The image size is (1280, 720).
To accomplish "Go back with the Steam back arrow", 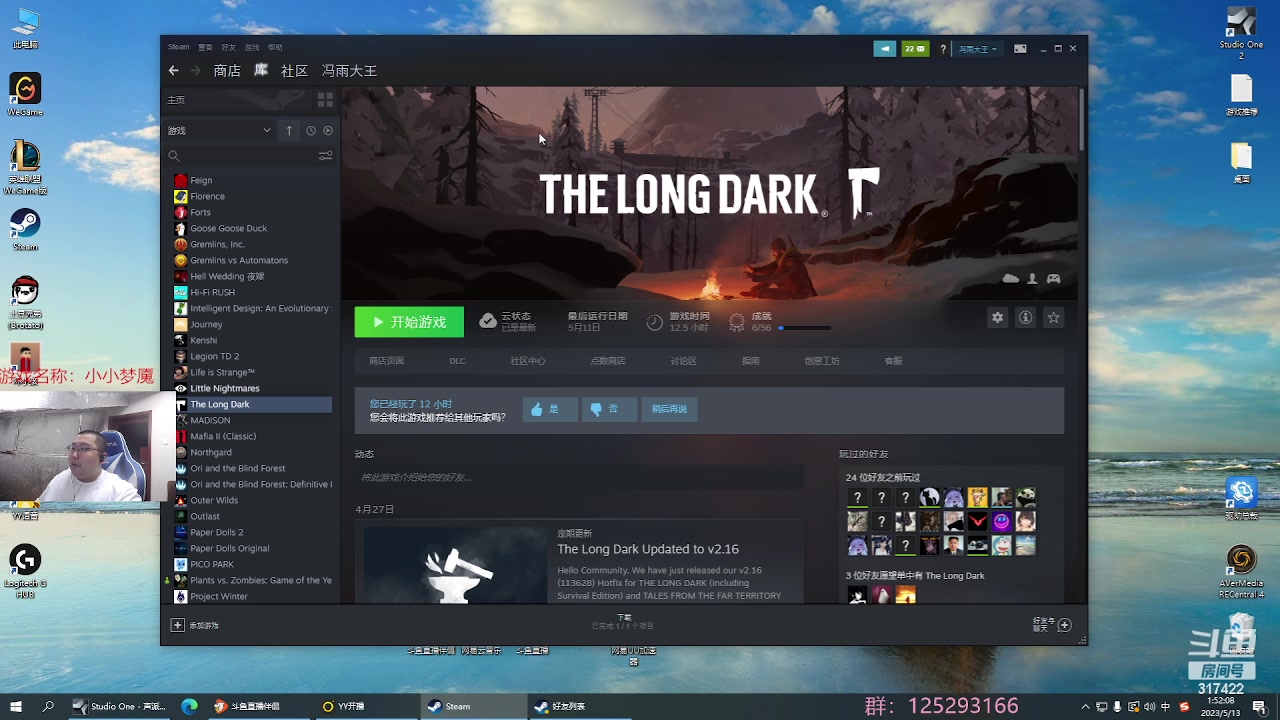I will tap(174, 71).
